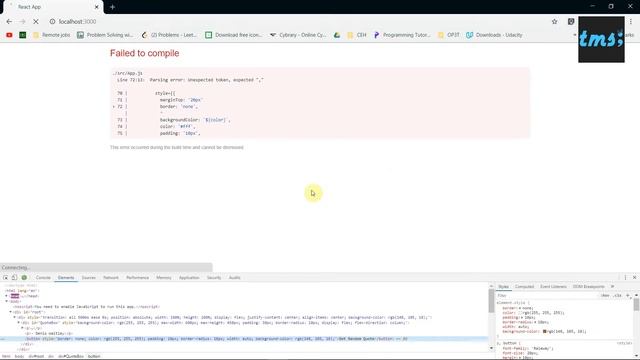Open the Application tab
Viewport: 640px width, 360px height.
coord(189,278)
